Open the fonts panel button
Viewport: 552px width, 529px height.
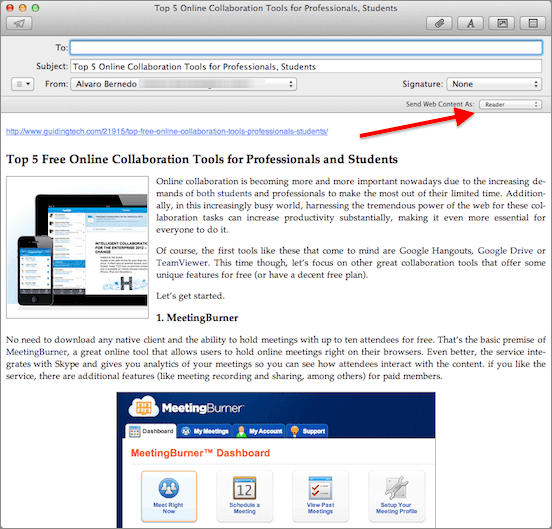(470, 24)
